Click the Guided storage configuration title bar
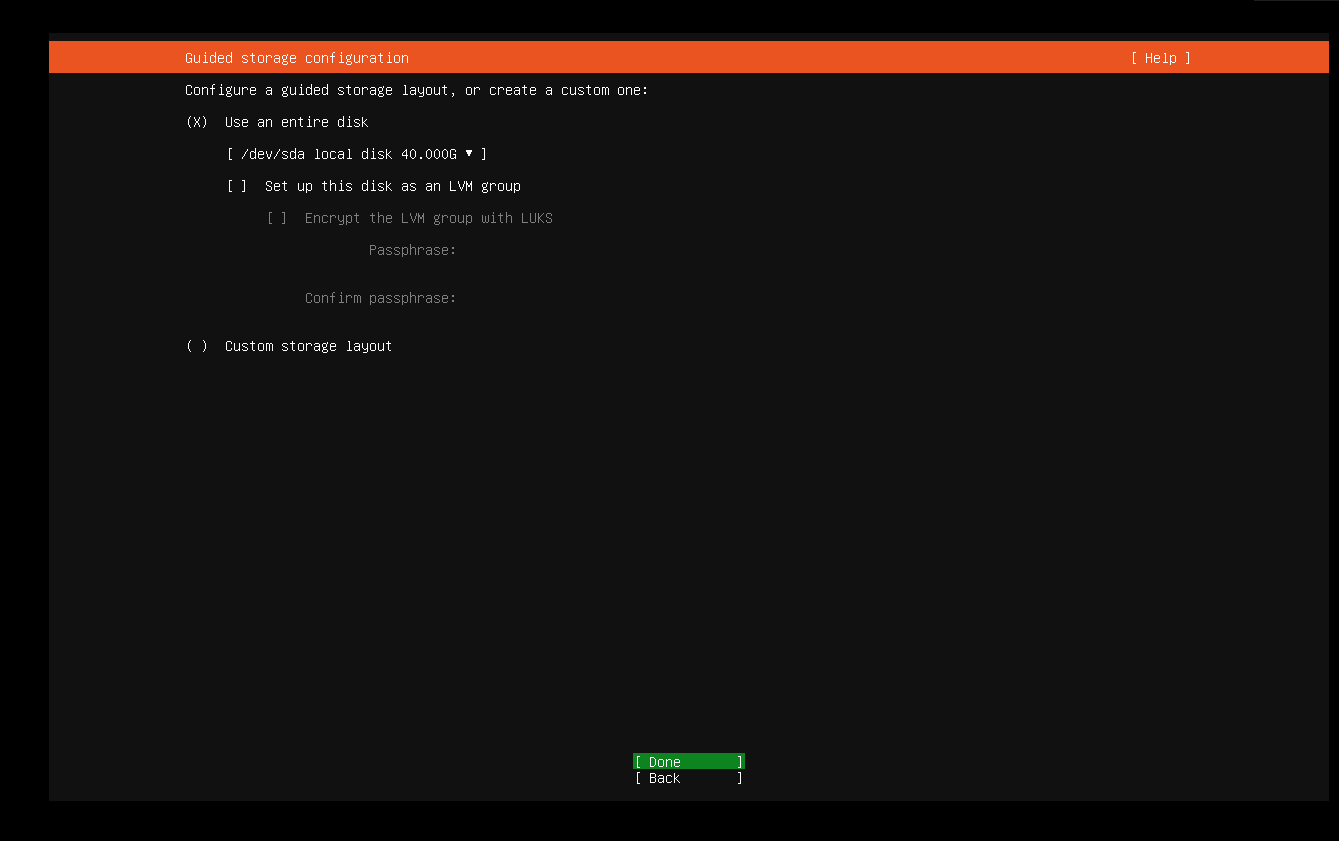Viewport: 1339px width, 841px height. [296, 57]
